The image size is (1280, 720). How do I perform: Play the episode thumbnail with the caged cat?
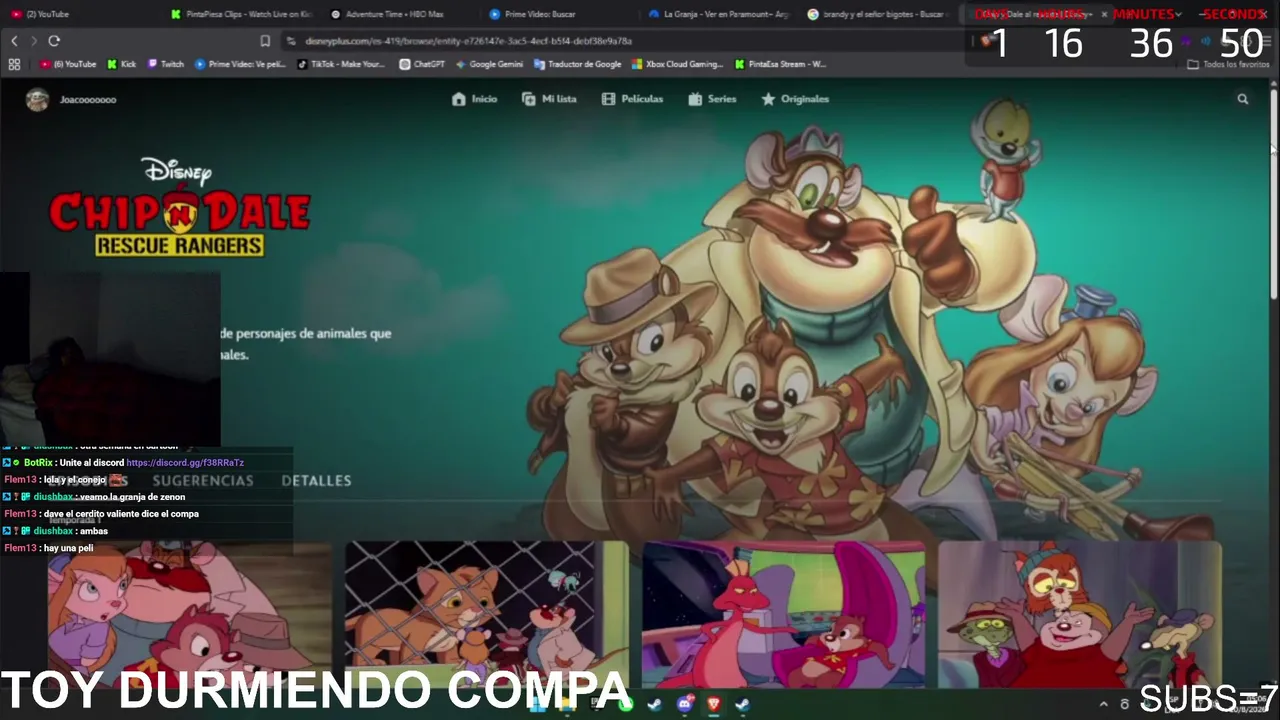point(486,614)
